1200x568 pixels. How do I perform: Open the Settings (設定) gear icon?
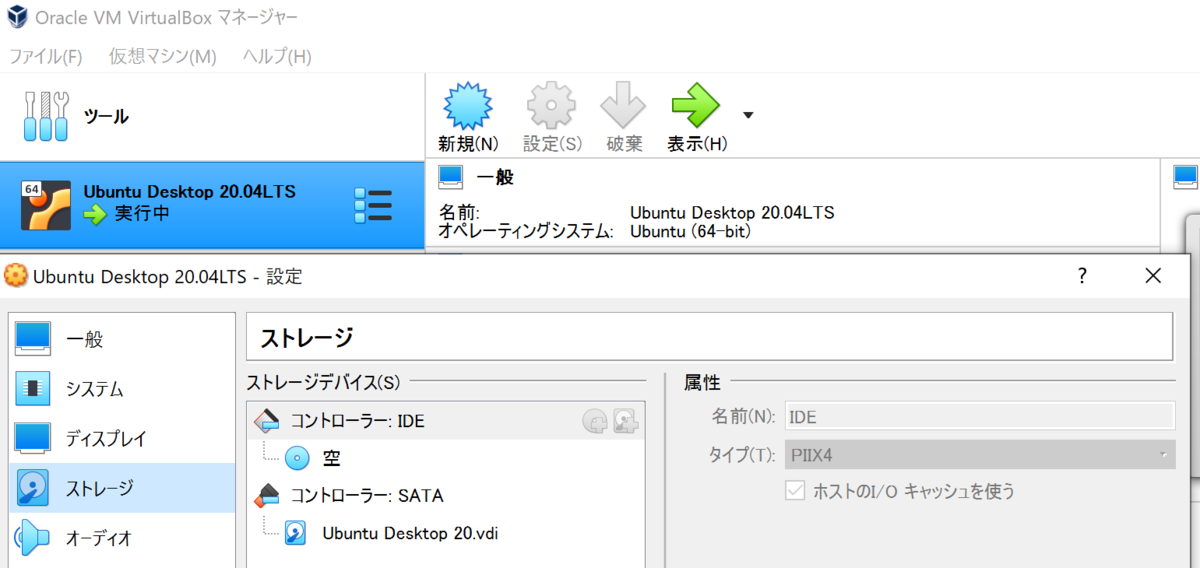pyautogui.click(x=551, y=104)
